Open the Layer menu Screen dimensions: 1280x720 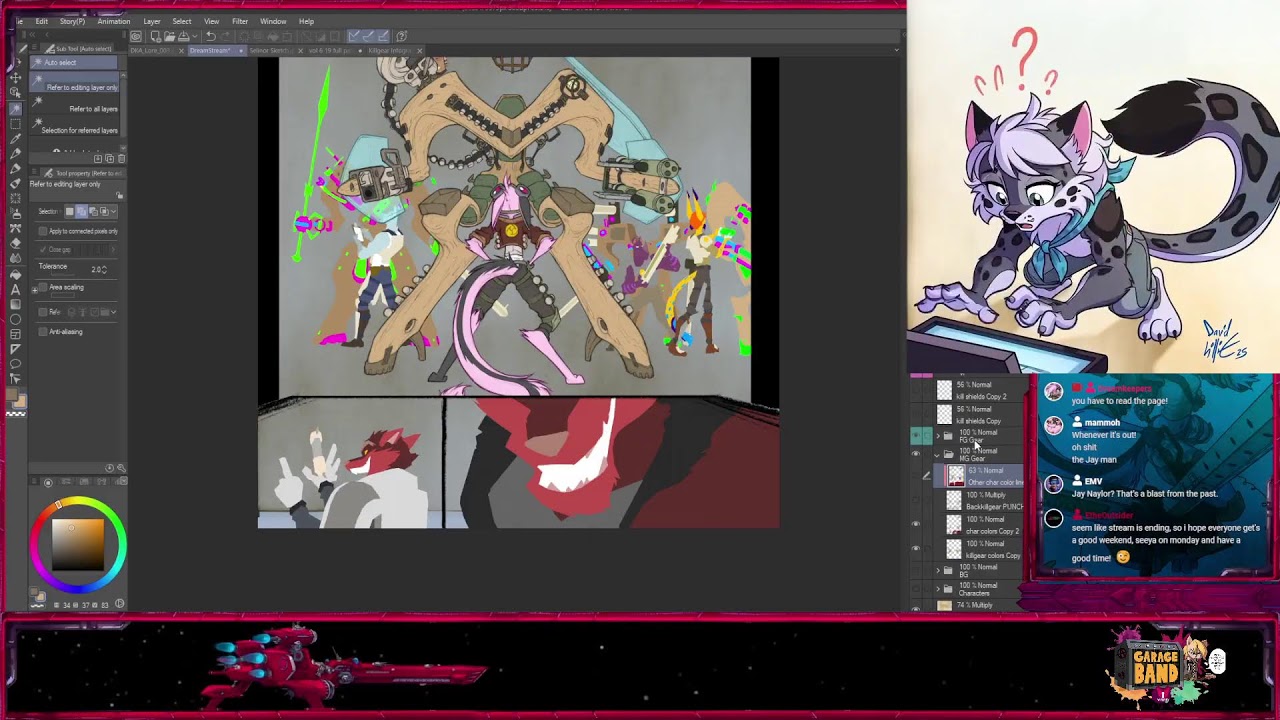point(152,21)
